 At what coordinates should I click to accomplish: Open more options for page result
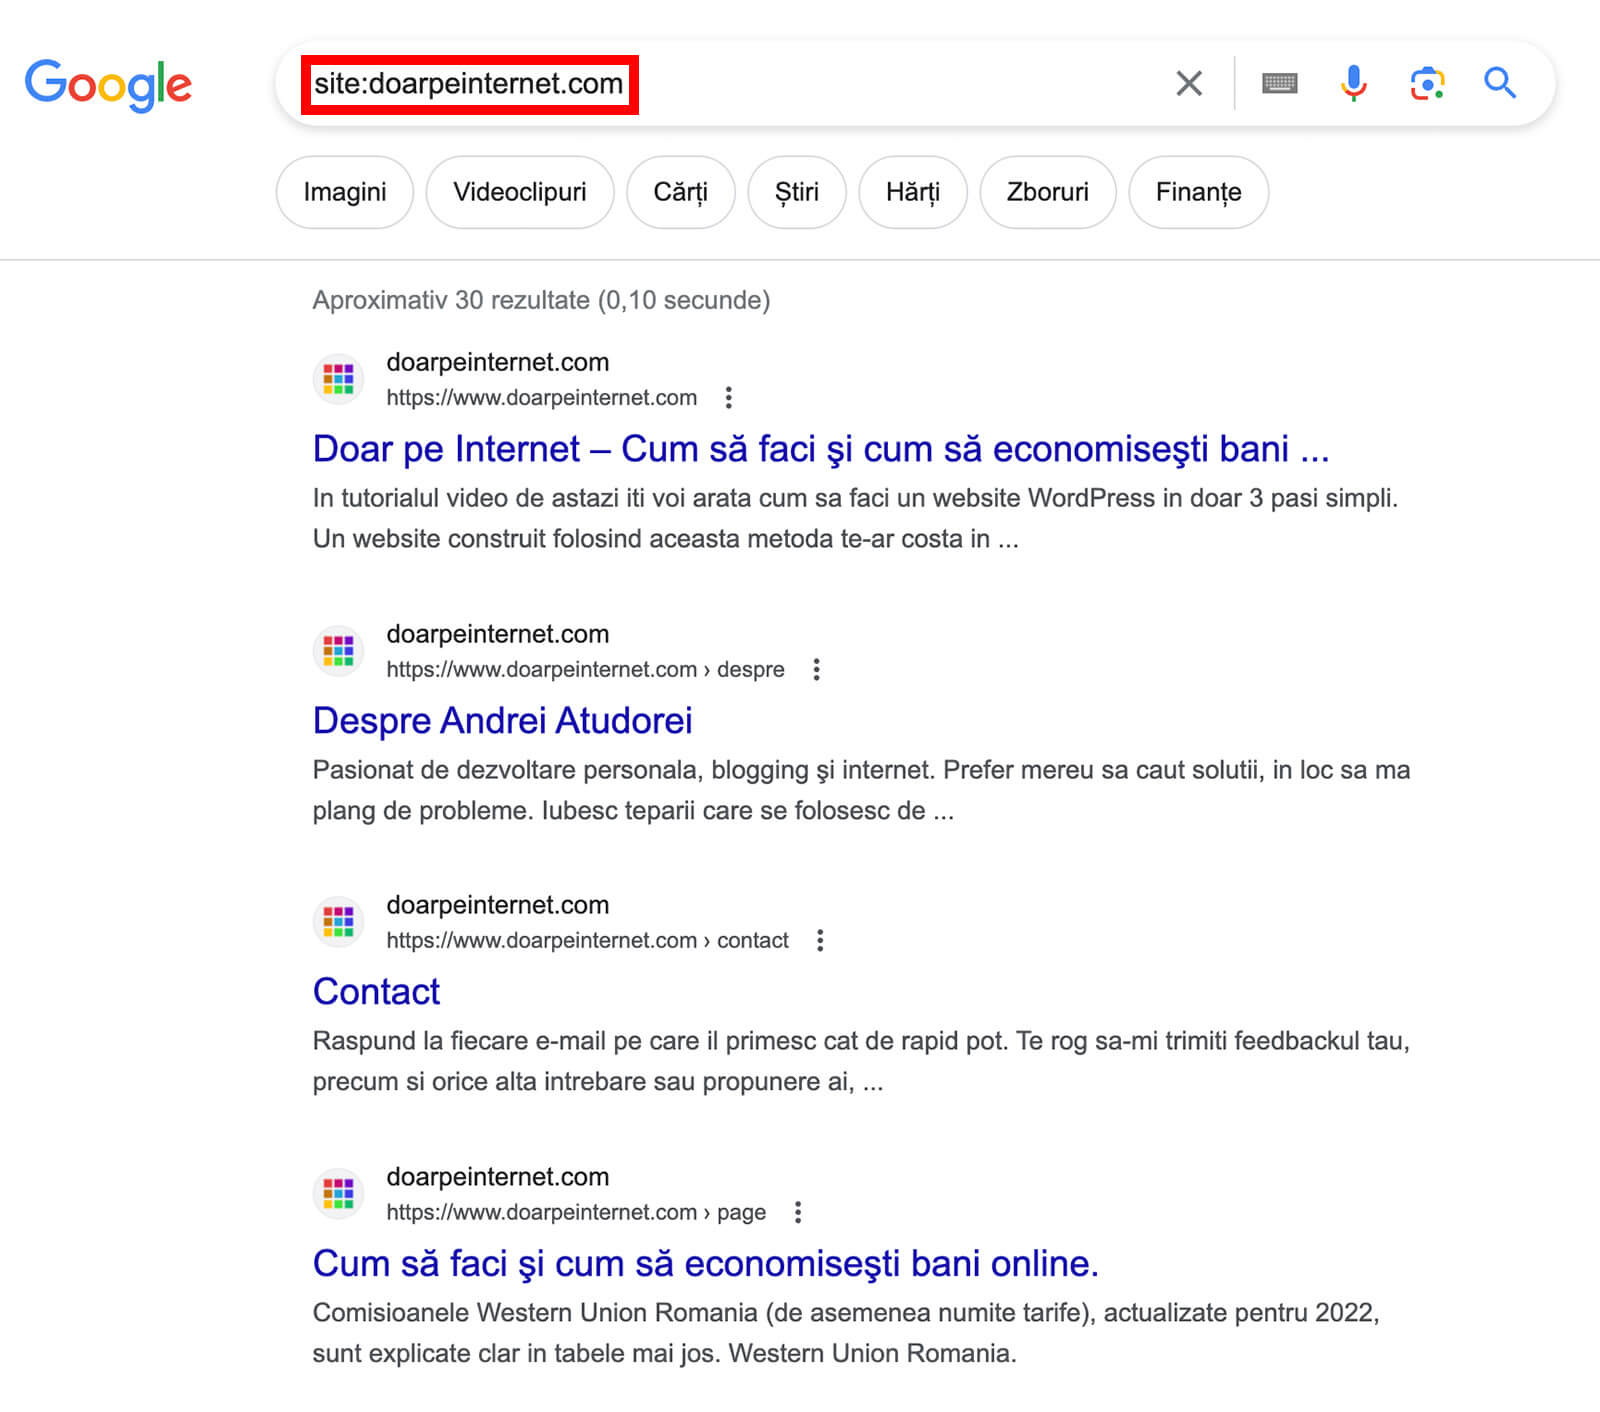(798, 1213)
